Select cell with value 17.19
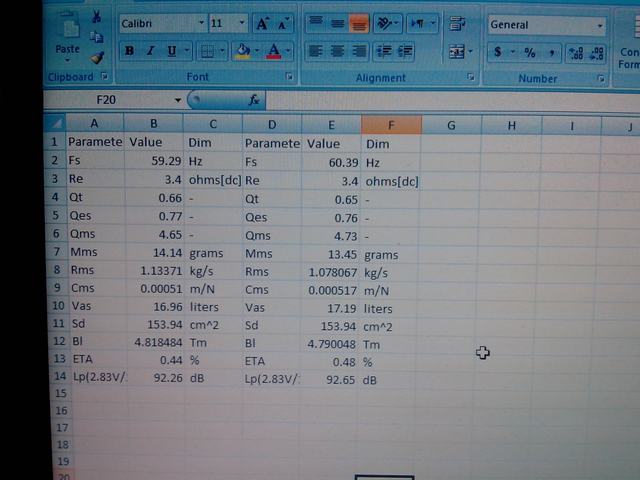This screenshot has width=640, height=480. tap(331, 308)
